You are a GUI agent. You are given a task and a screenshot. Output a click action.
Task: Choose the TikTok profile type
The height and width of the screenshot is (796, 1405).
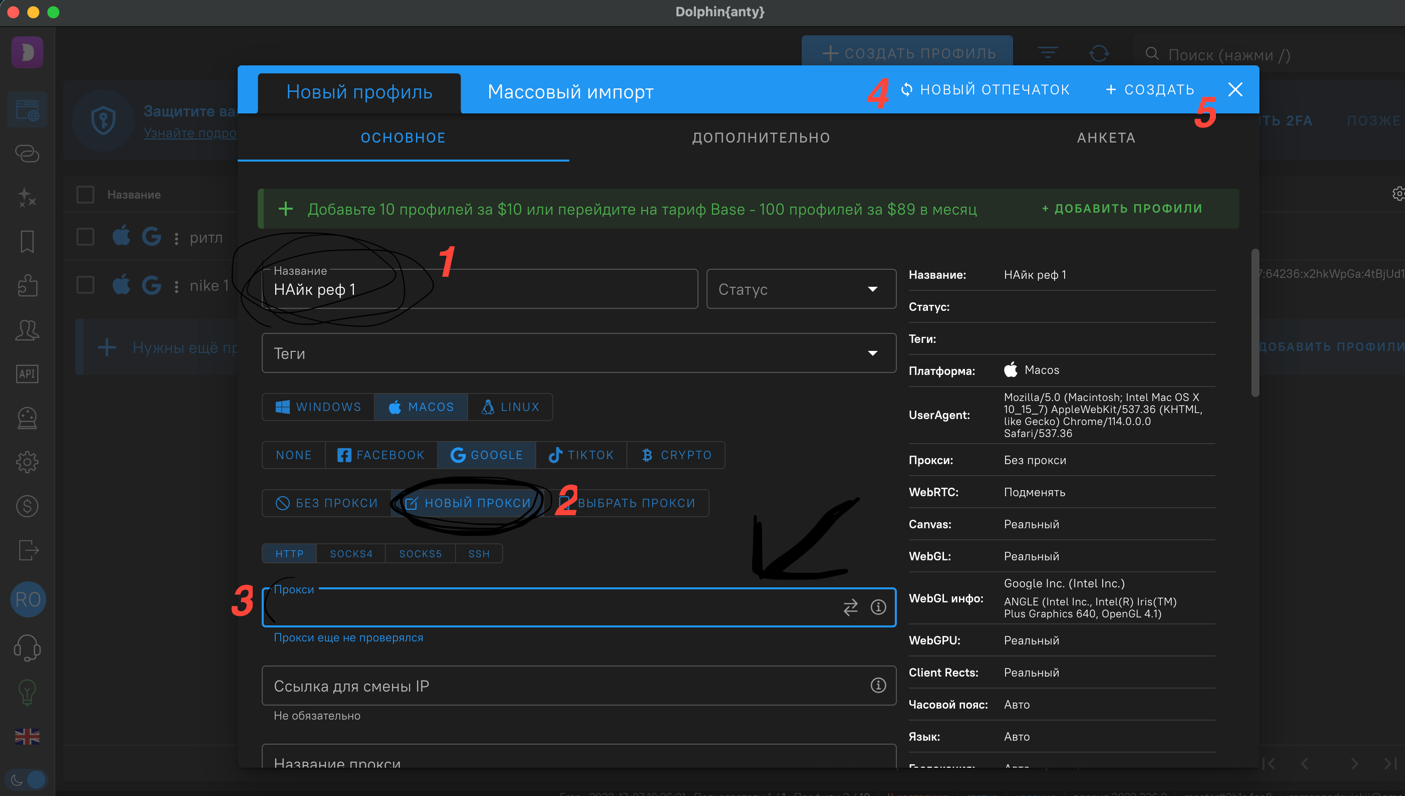(x=581, y=455)
